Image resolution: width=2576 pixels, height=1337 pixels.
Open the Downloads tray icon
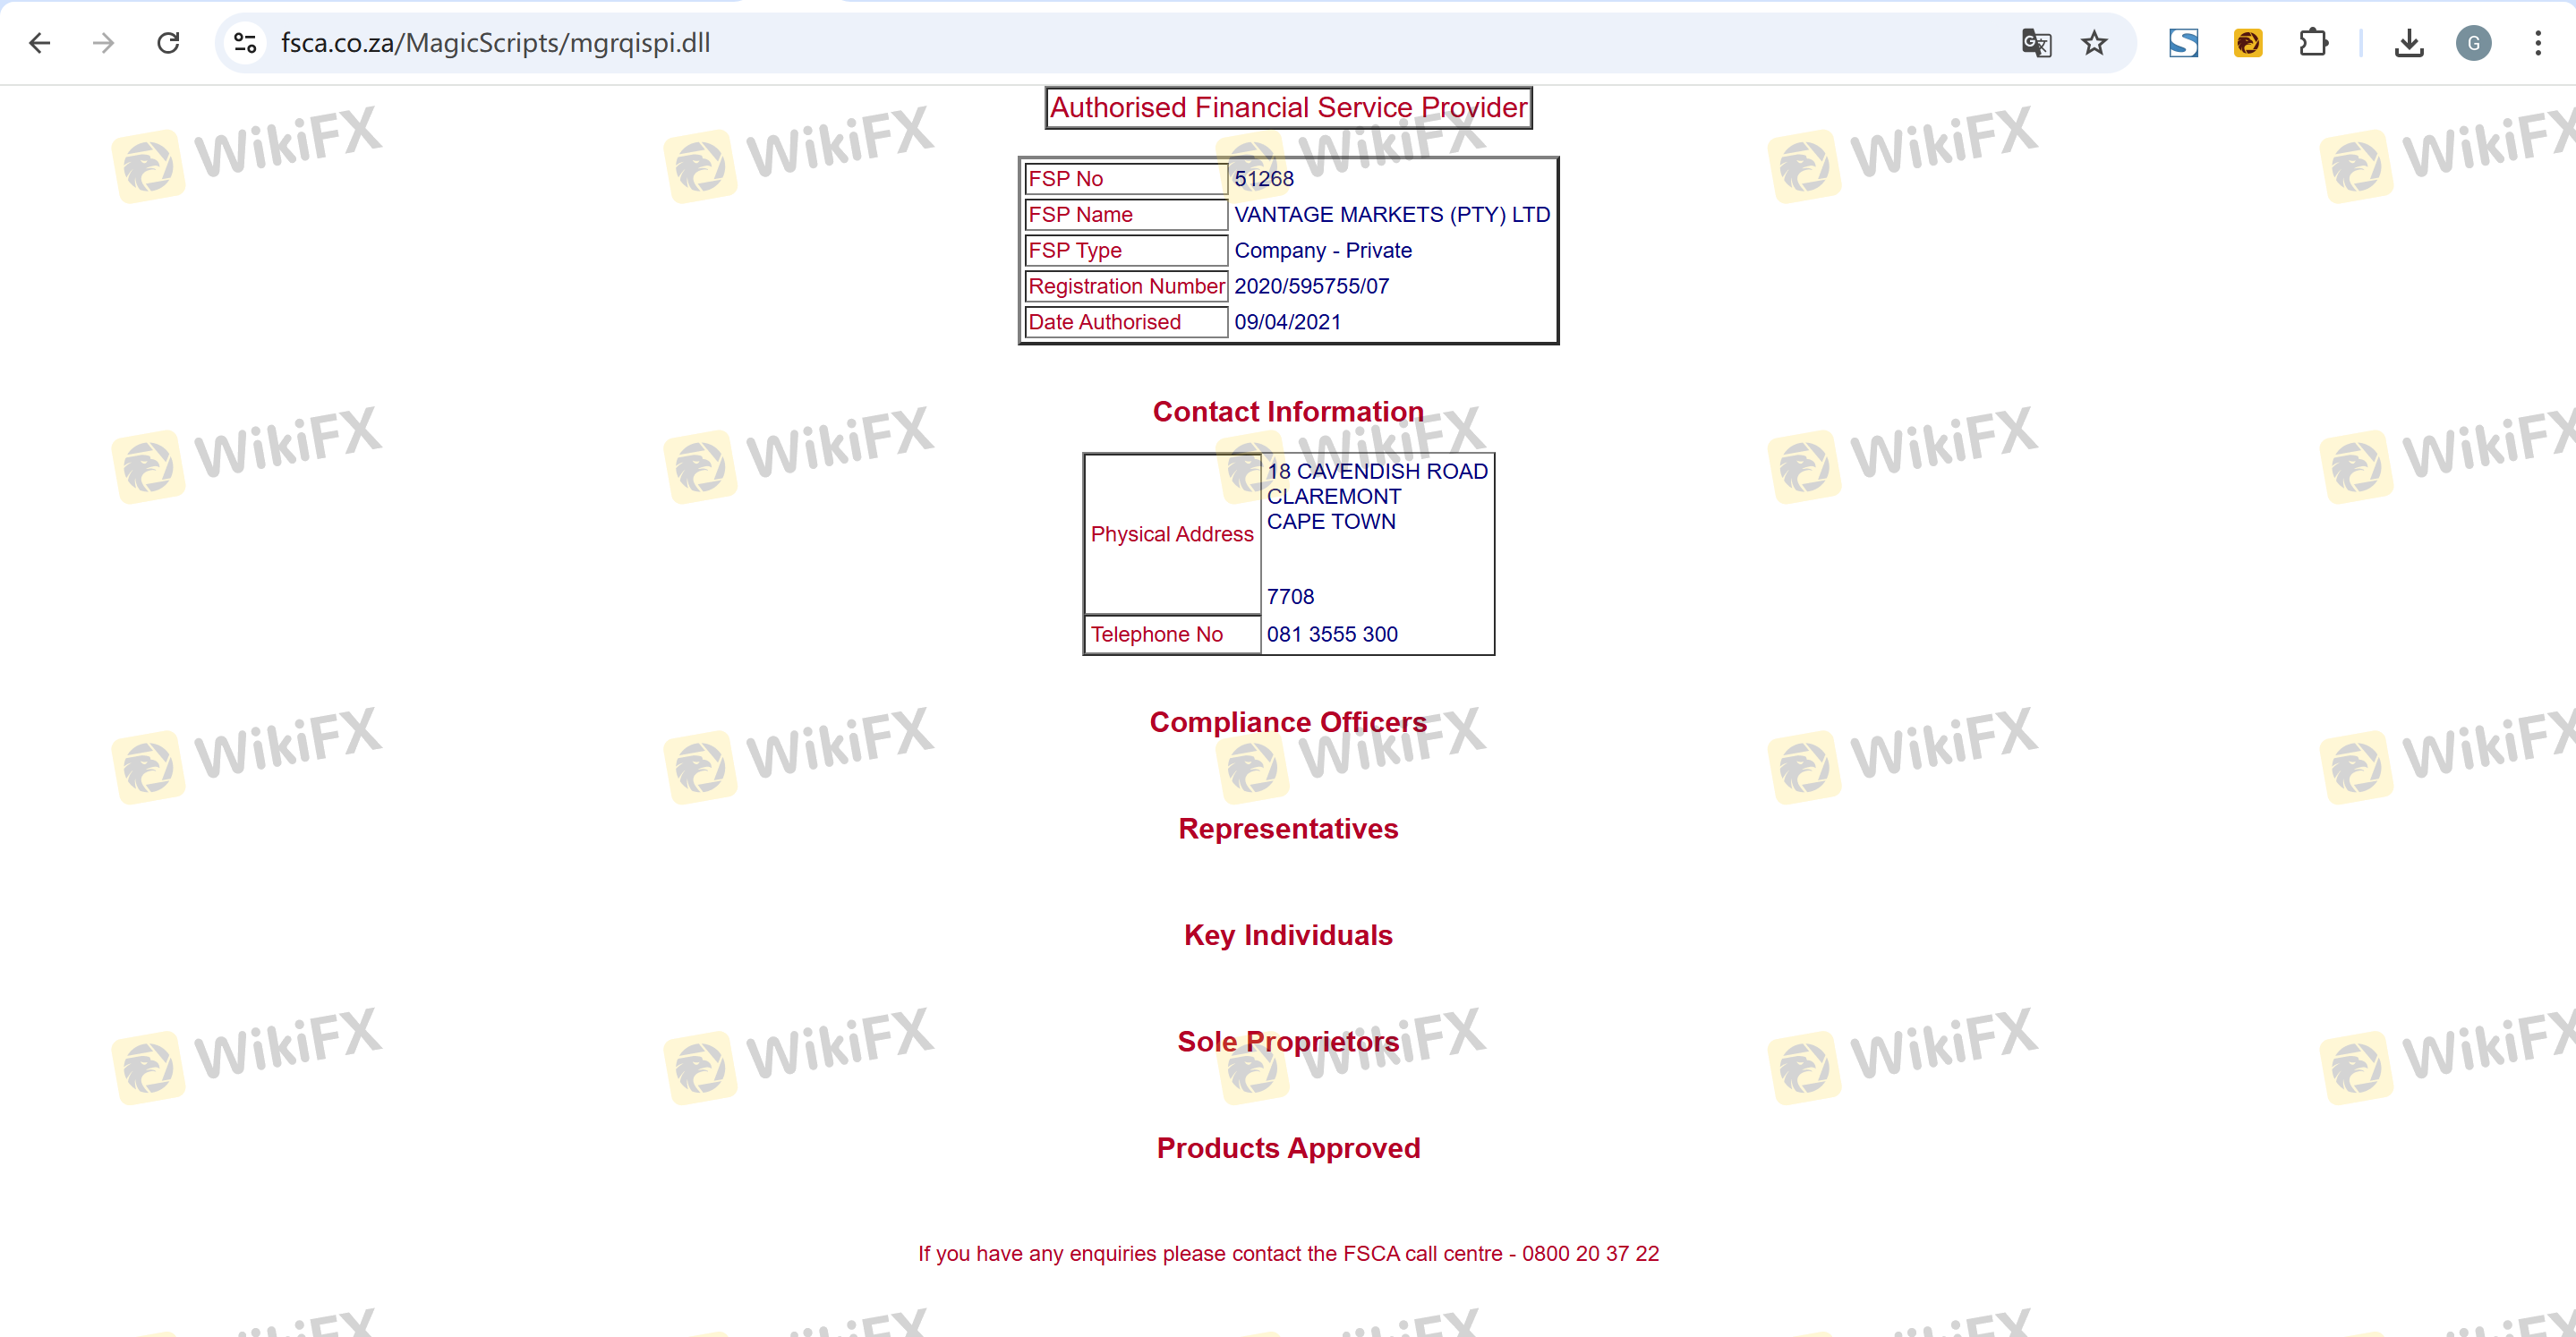pyautogui.click(x=2409, y=43)
